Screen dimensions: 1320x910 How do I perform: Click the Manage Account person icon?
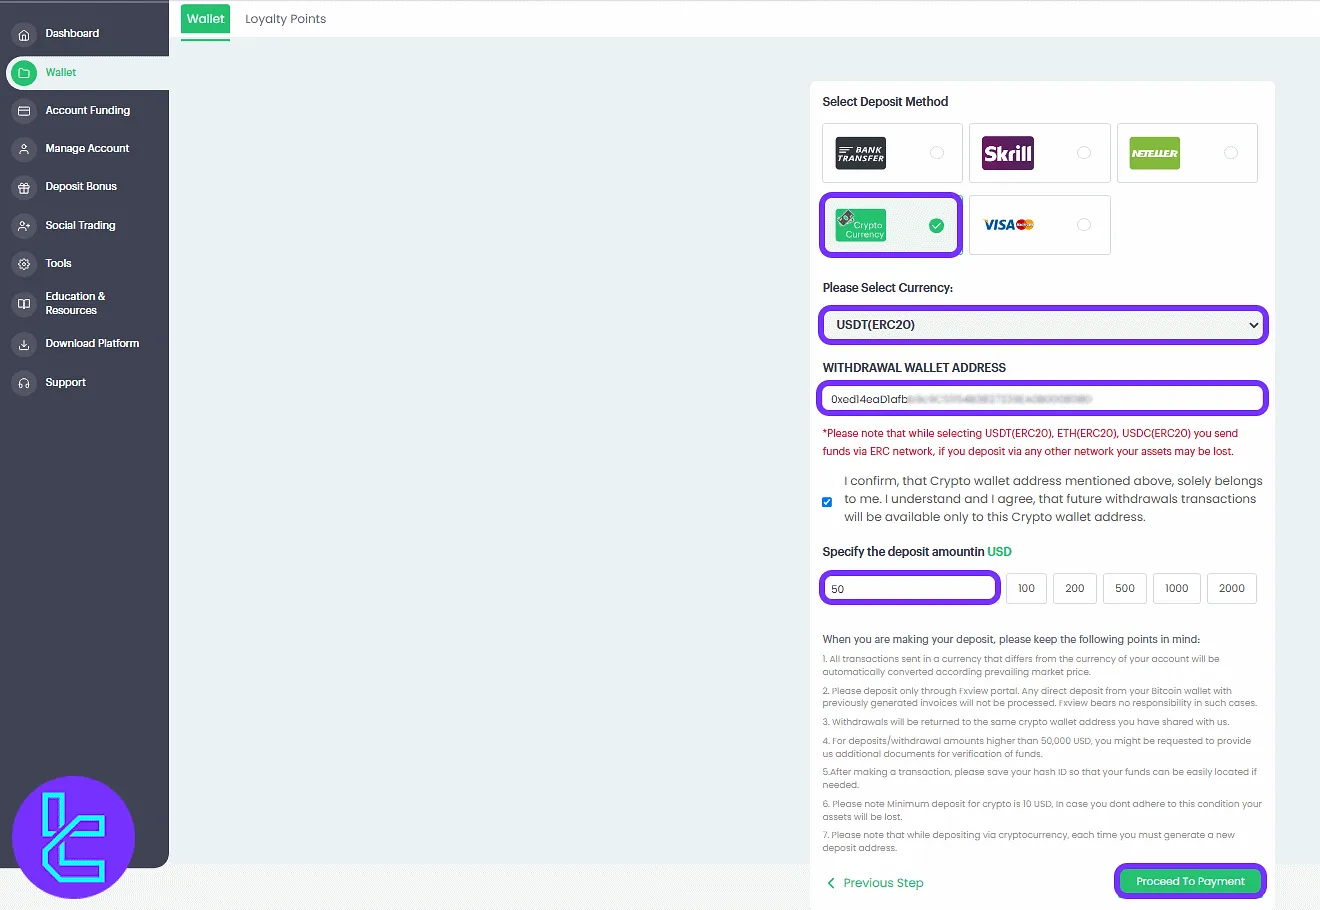click(x=24, y=149)
